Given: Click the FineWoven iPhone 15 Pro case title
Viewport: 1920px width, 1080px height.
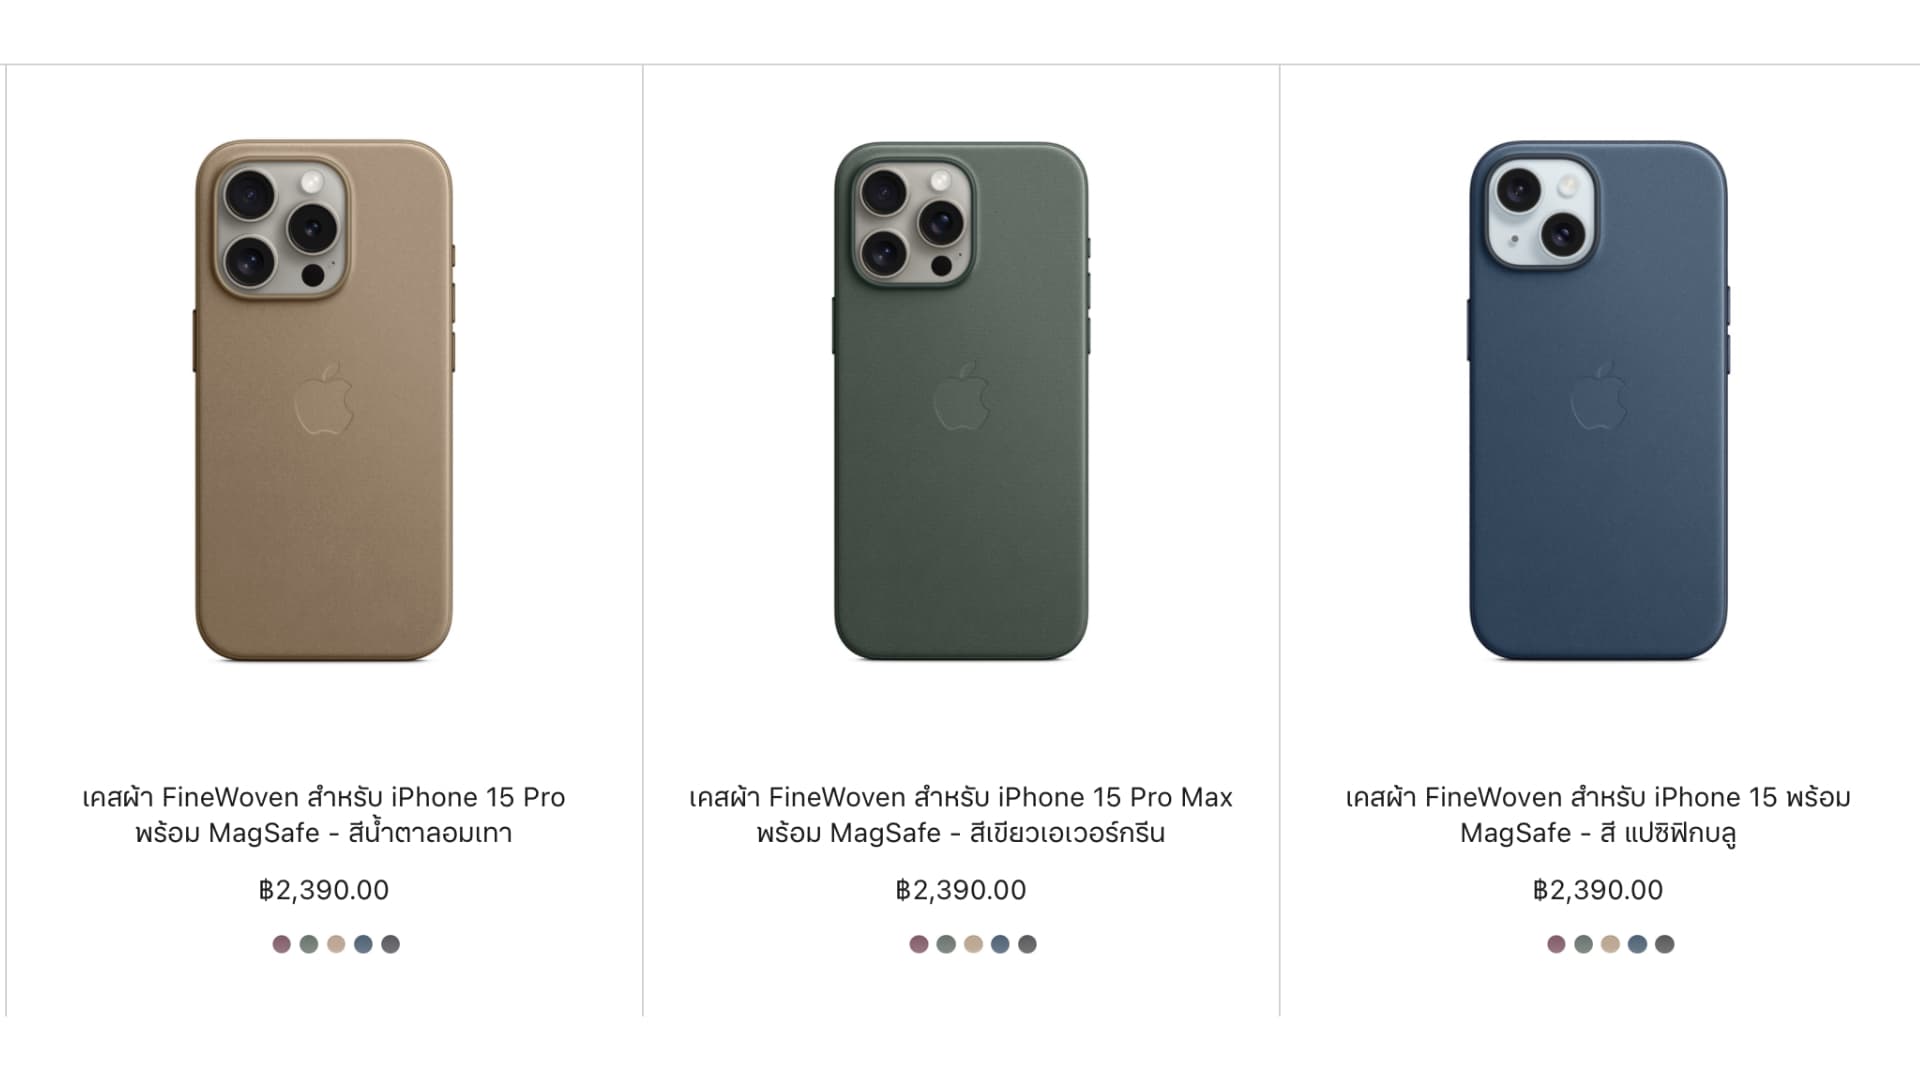Looking at the screenshot, I should coord(323,815).
